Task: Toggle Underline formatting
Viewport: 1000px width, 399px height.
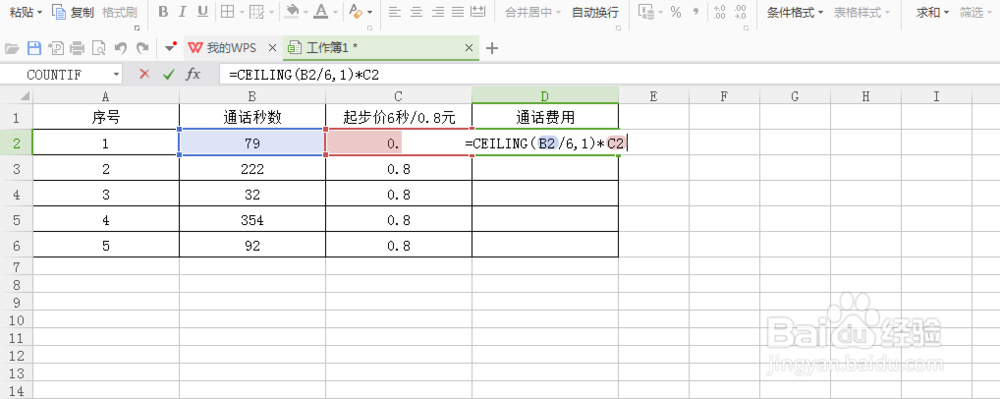Action: [x=202, y=11]
